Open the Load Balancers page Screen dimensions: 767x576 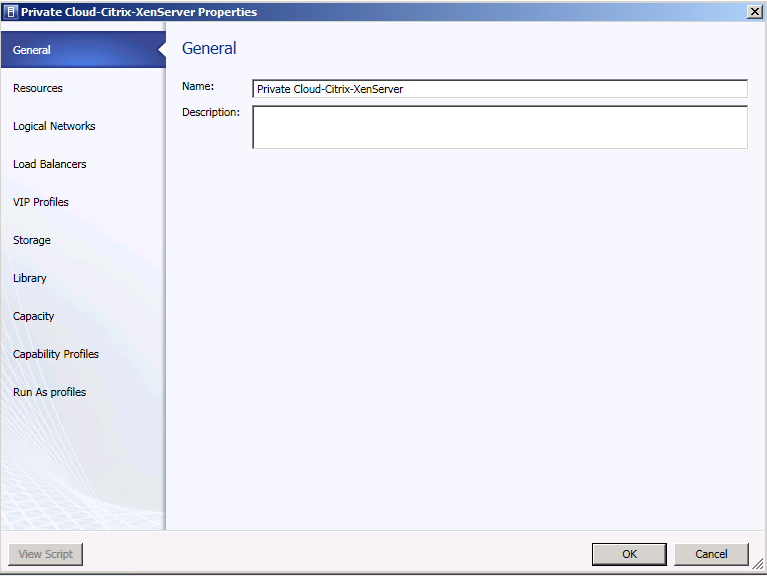49,164
